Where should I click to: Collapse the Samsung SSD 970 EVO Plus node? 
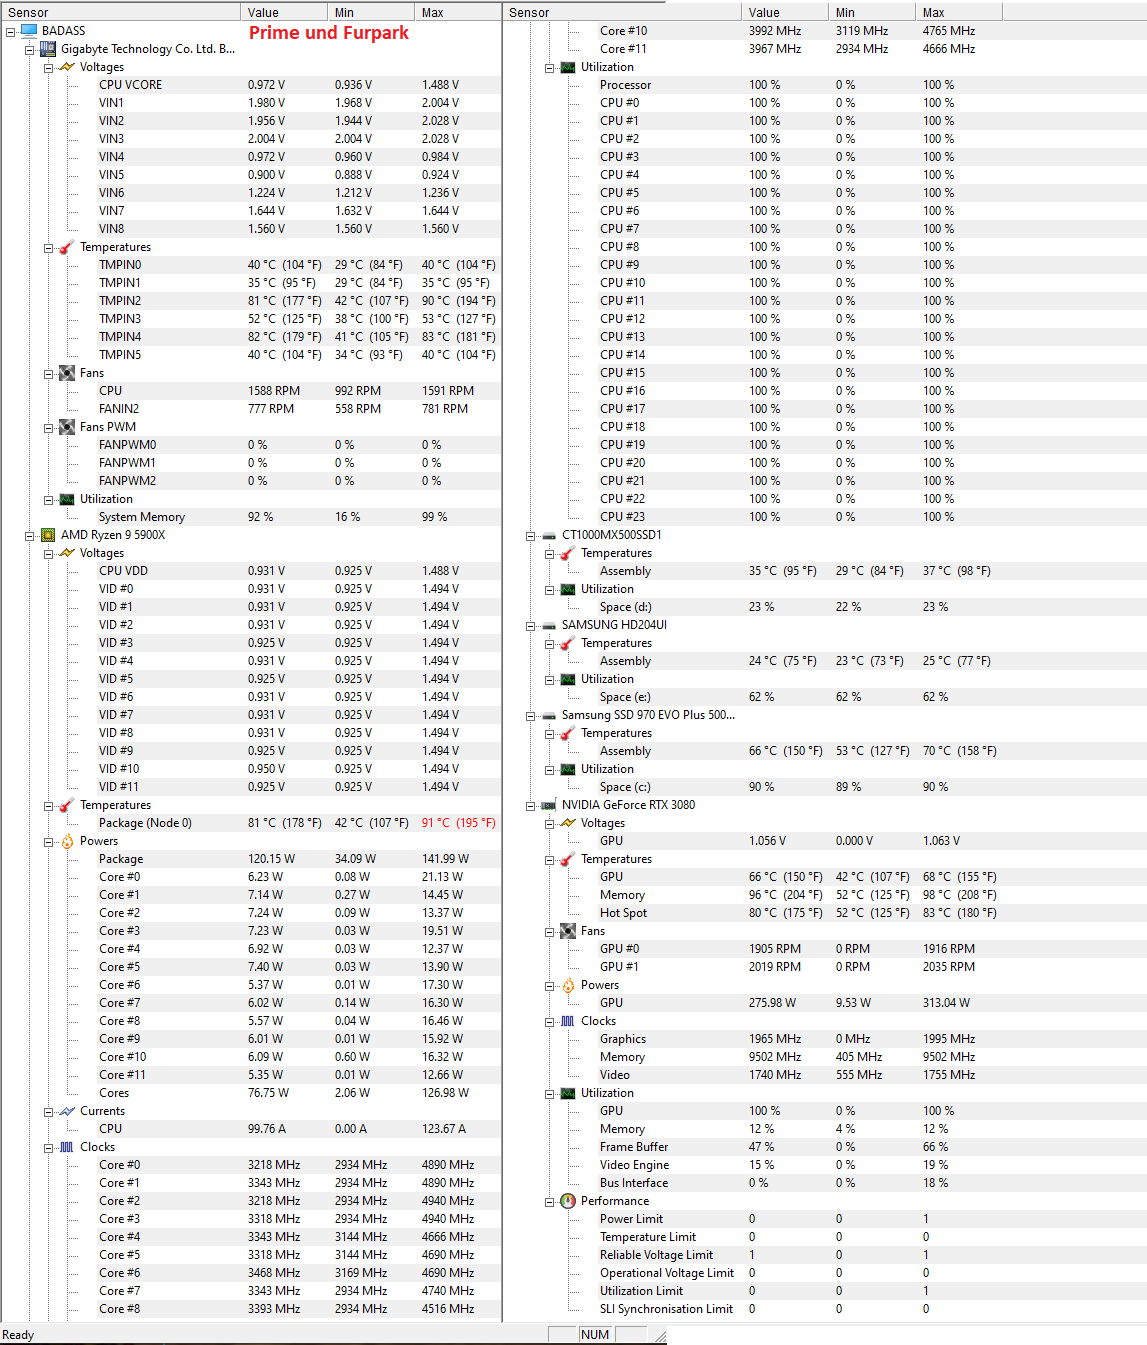[531, 716]
